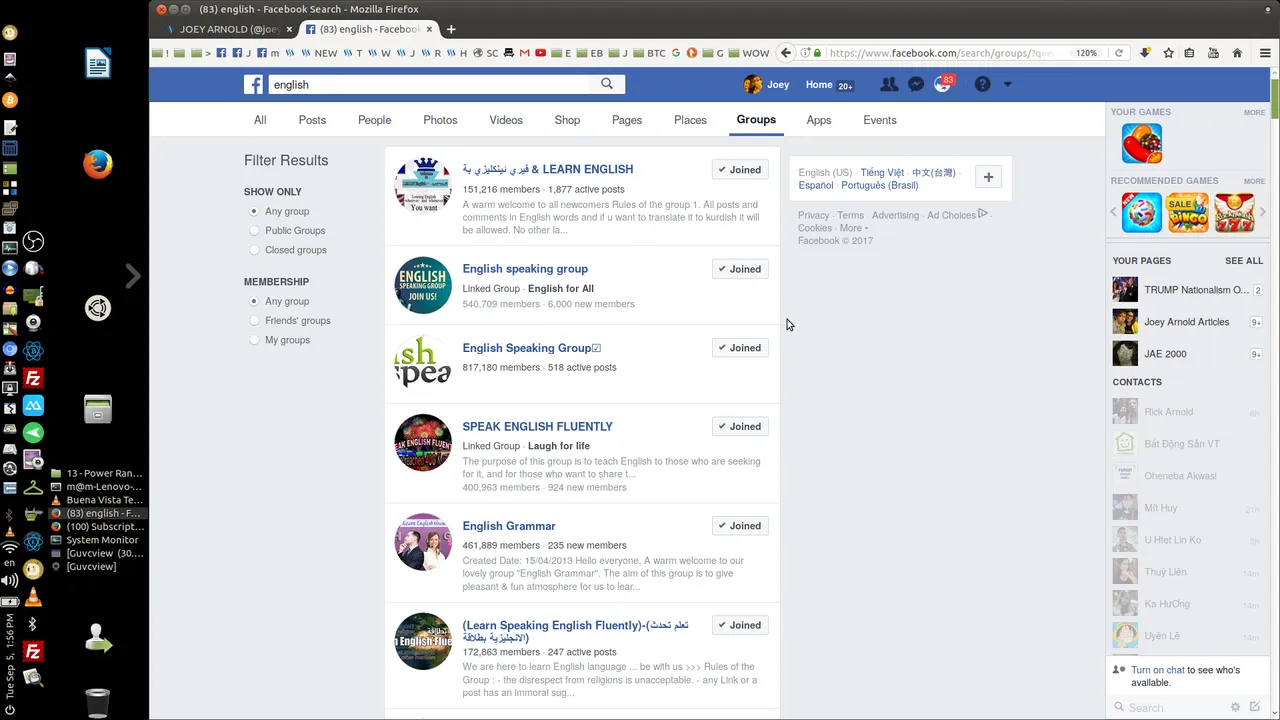
Task: Select Closed groups filter
Action: pos(254,250)
